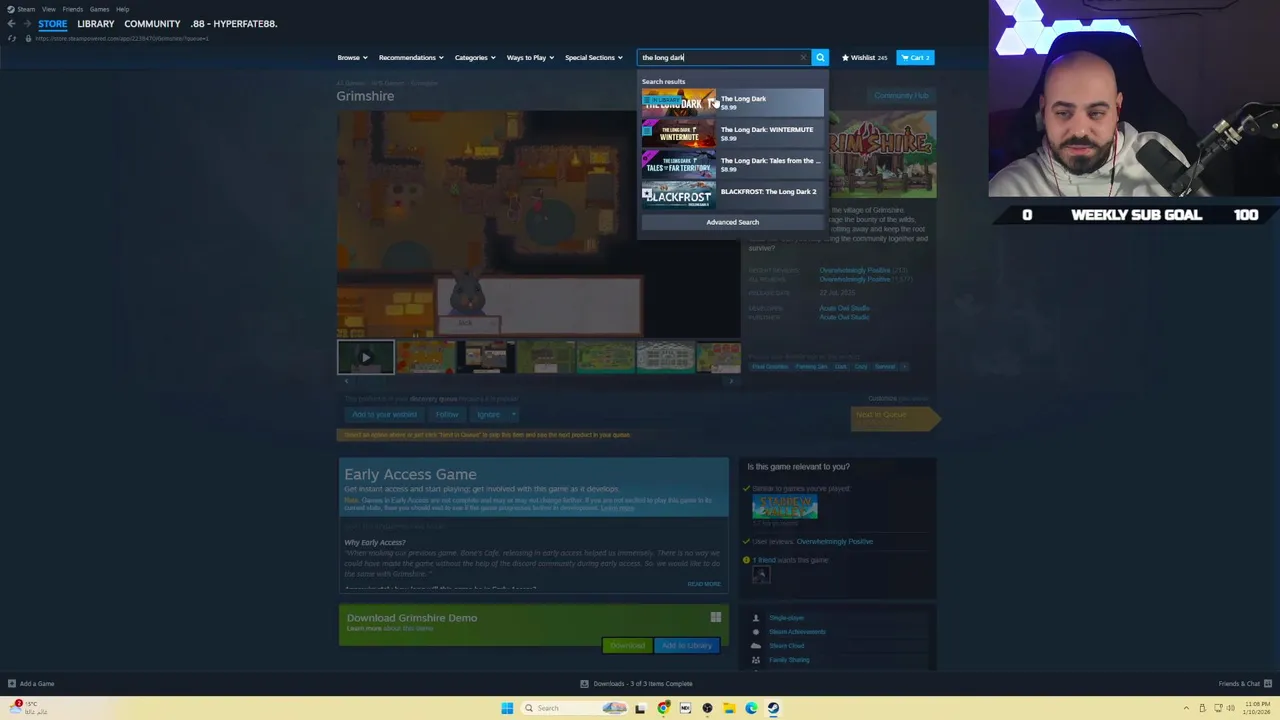Image resolution: width=1280 pixels, height=720 pixels.
Task: Open the Community Hub button
Action: (x=901, y=96)
